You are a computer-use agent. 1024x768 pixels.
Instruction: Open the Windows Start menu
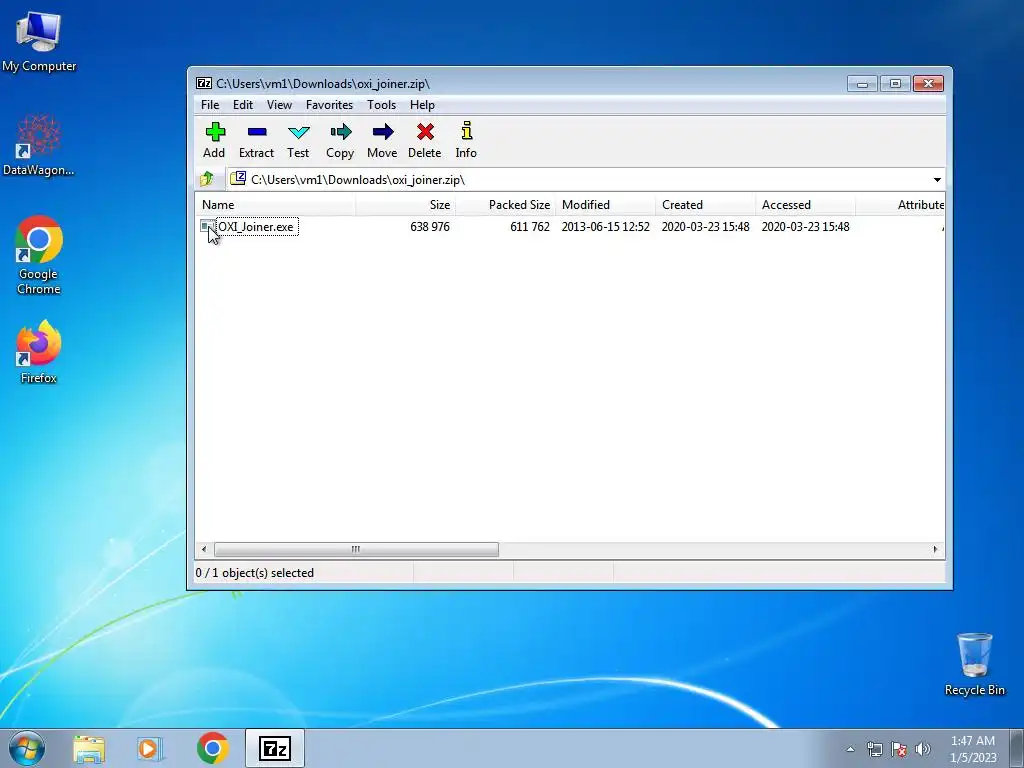tap(27, 748)
